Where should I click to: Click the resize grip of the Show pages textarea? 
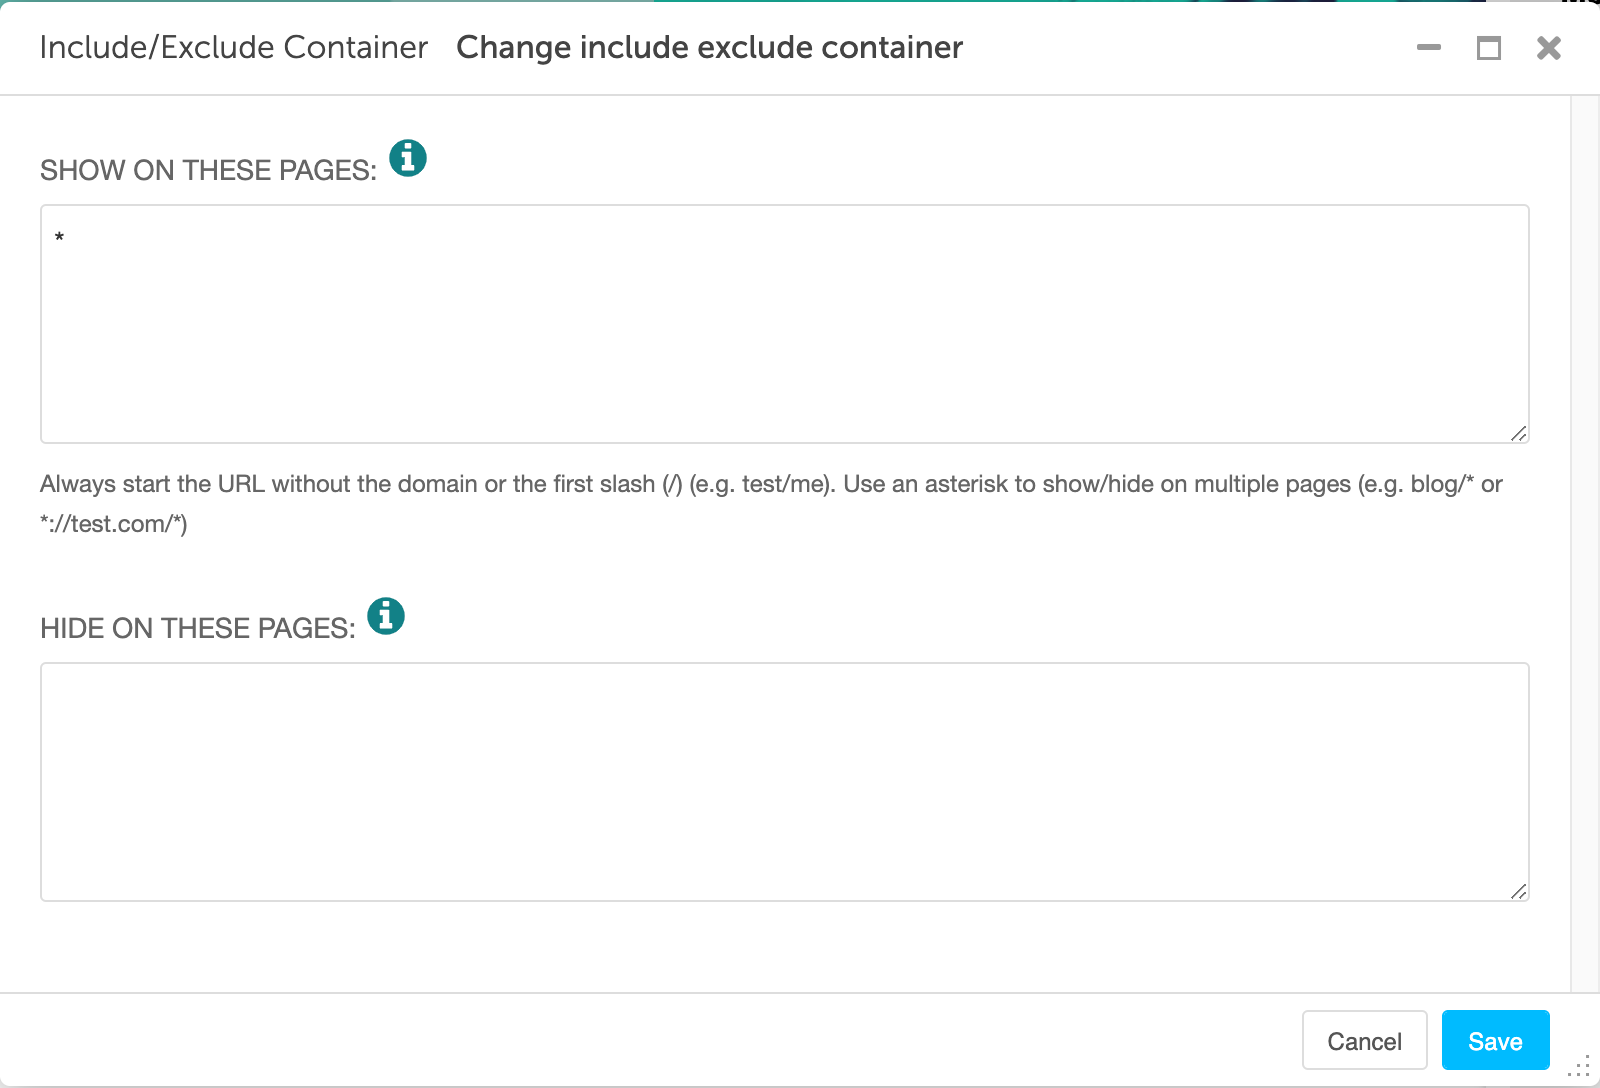1519,433
